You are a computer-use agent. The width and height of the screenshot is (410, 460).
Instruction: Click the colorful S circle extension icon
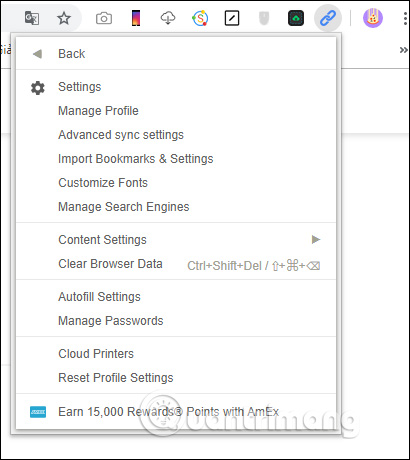click(200, 18)
